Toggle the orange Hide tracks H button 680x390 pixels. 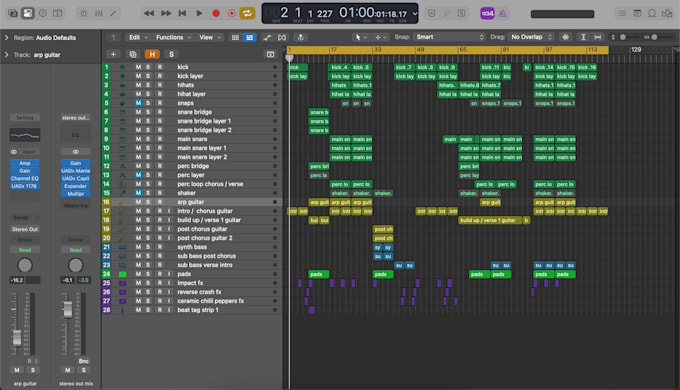[x=152, y=54]
